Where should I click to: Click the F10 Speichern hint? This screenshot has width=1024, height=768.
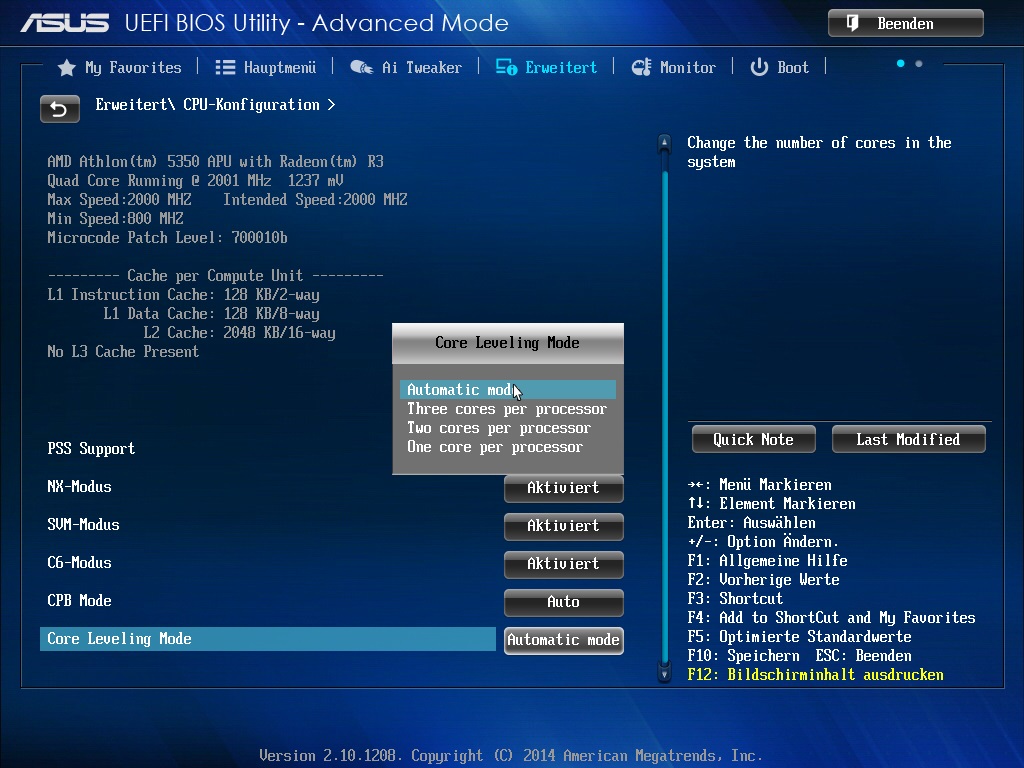(743, 656)
